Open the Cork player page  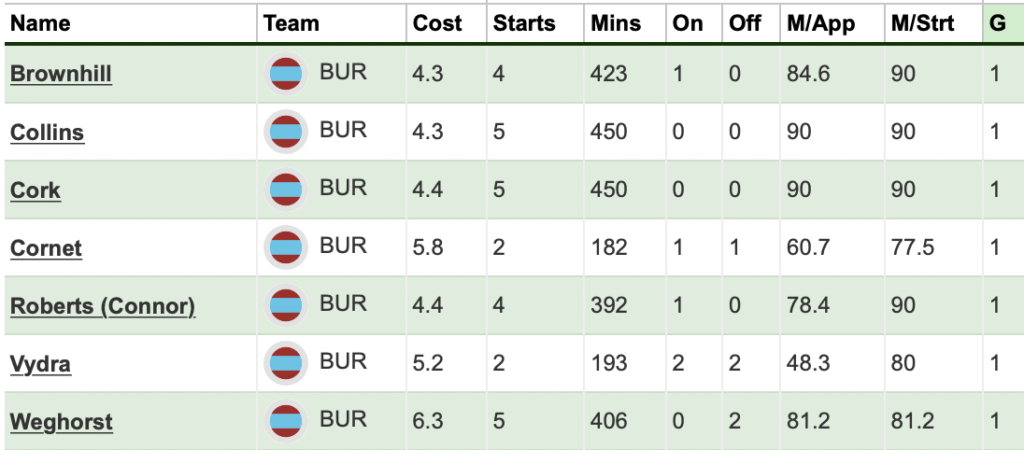pyautogui.click(x=35, y=190)
